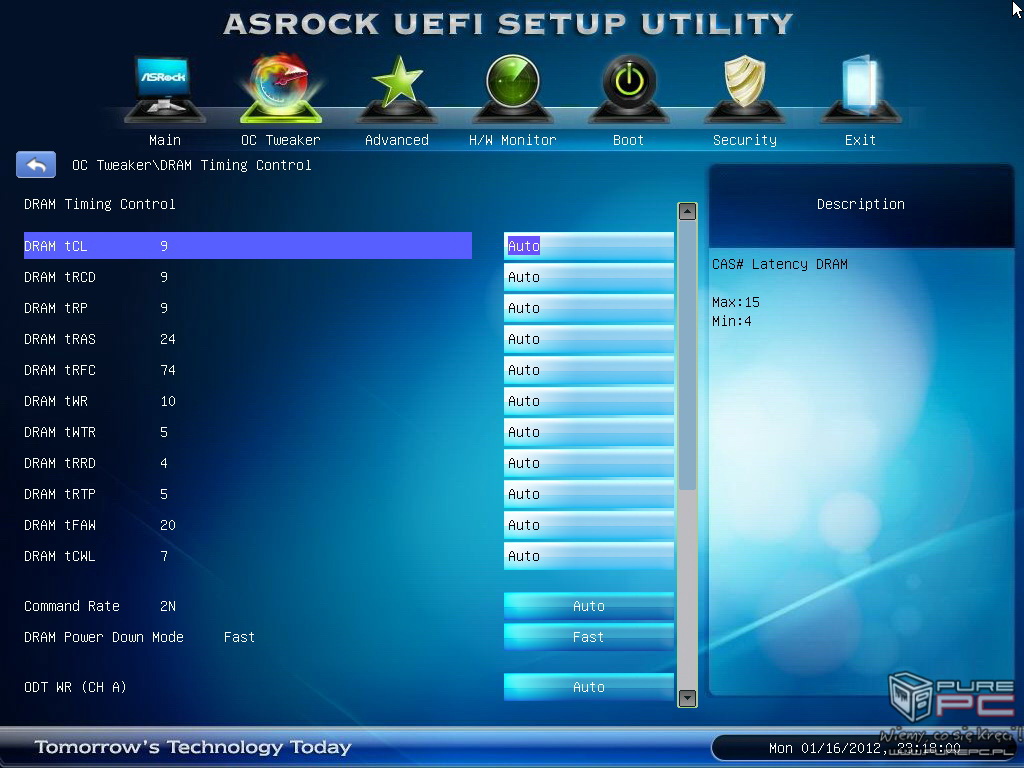The height and width of the screenshot is (768, 1024).
Task: Open the Main monitor icon
Action: 164,88
